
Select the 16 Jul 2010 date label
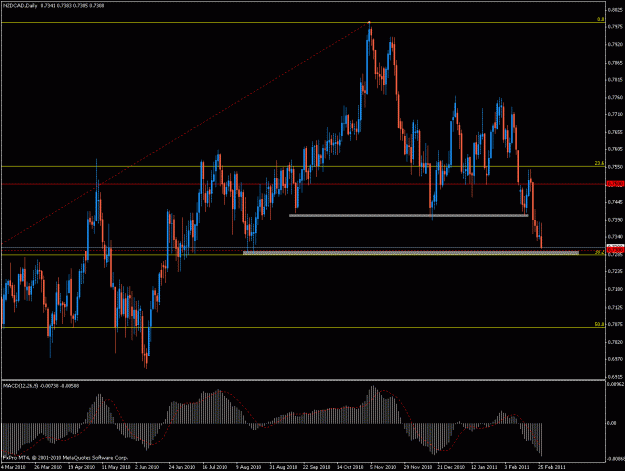tap(215, 467)
